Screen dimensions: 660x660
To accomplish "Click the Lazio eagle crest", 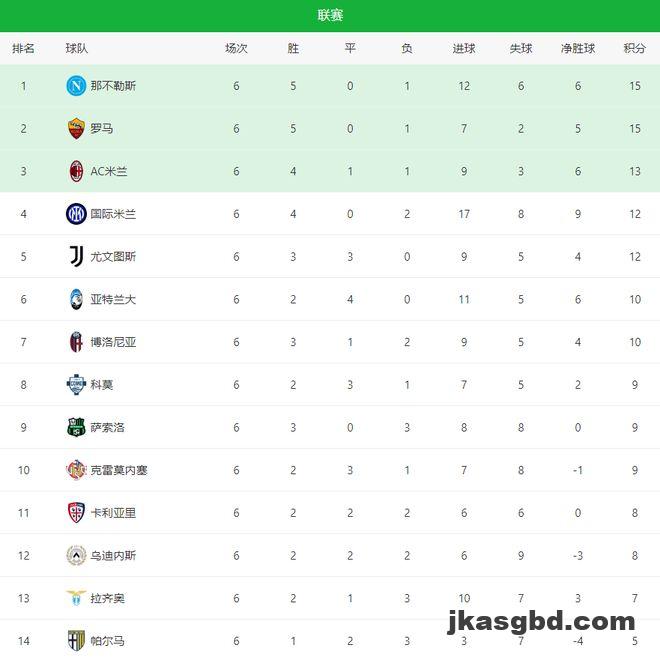I will (76, 598).
